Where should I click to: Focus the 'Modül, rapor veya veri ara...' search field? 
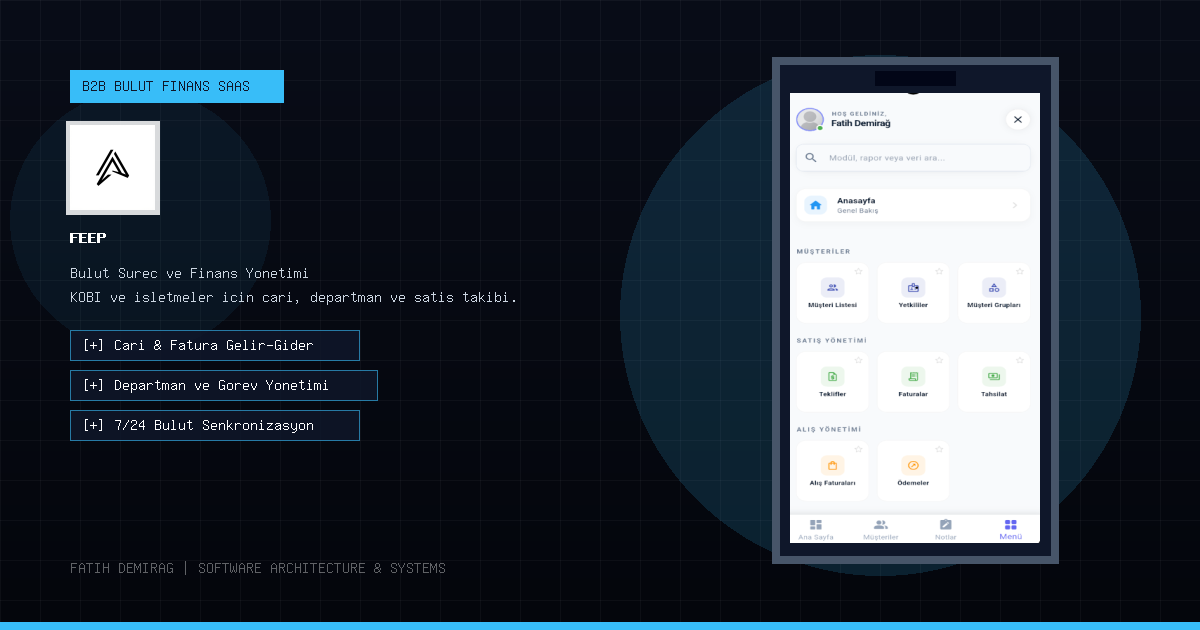click(x=913, y=158)
